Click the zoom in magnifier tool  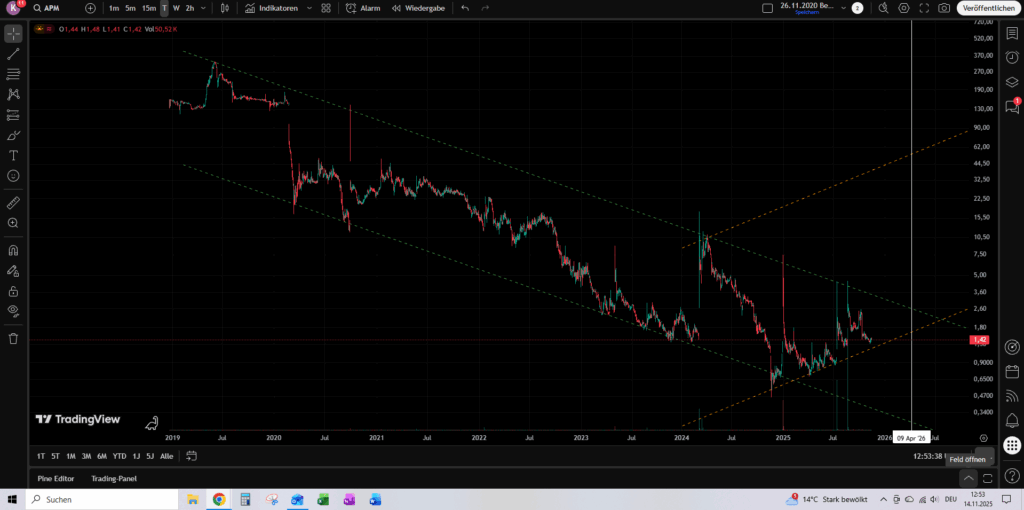(x=14, y=223)
